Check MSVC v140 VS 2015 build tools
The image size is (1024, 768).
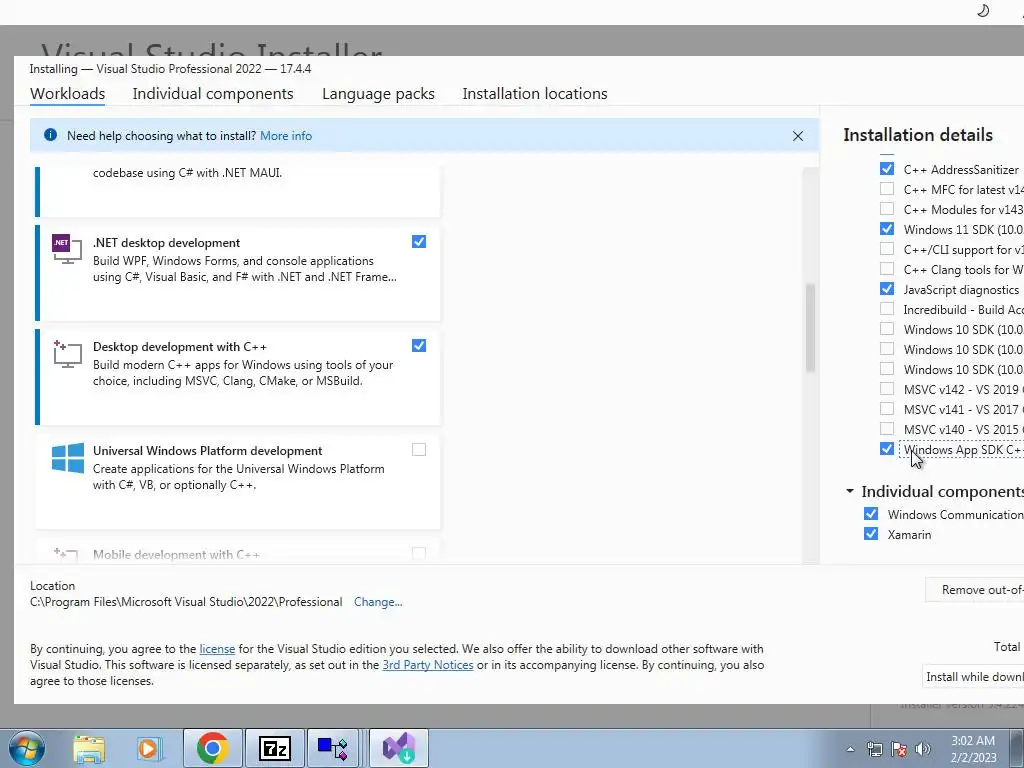click(x=887, y=429)
